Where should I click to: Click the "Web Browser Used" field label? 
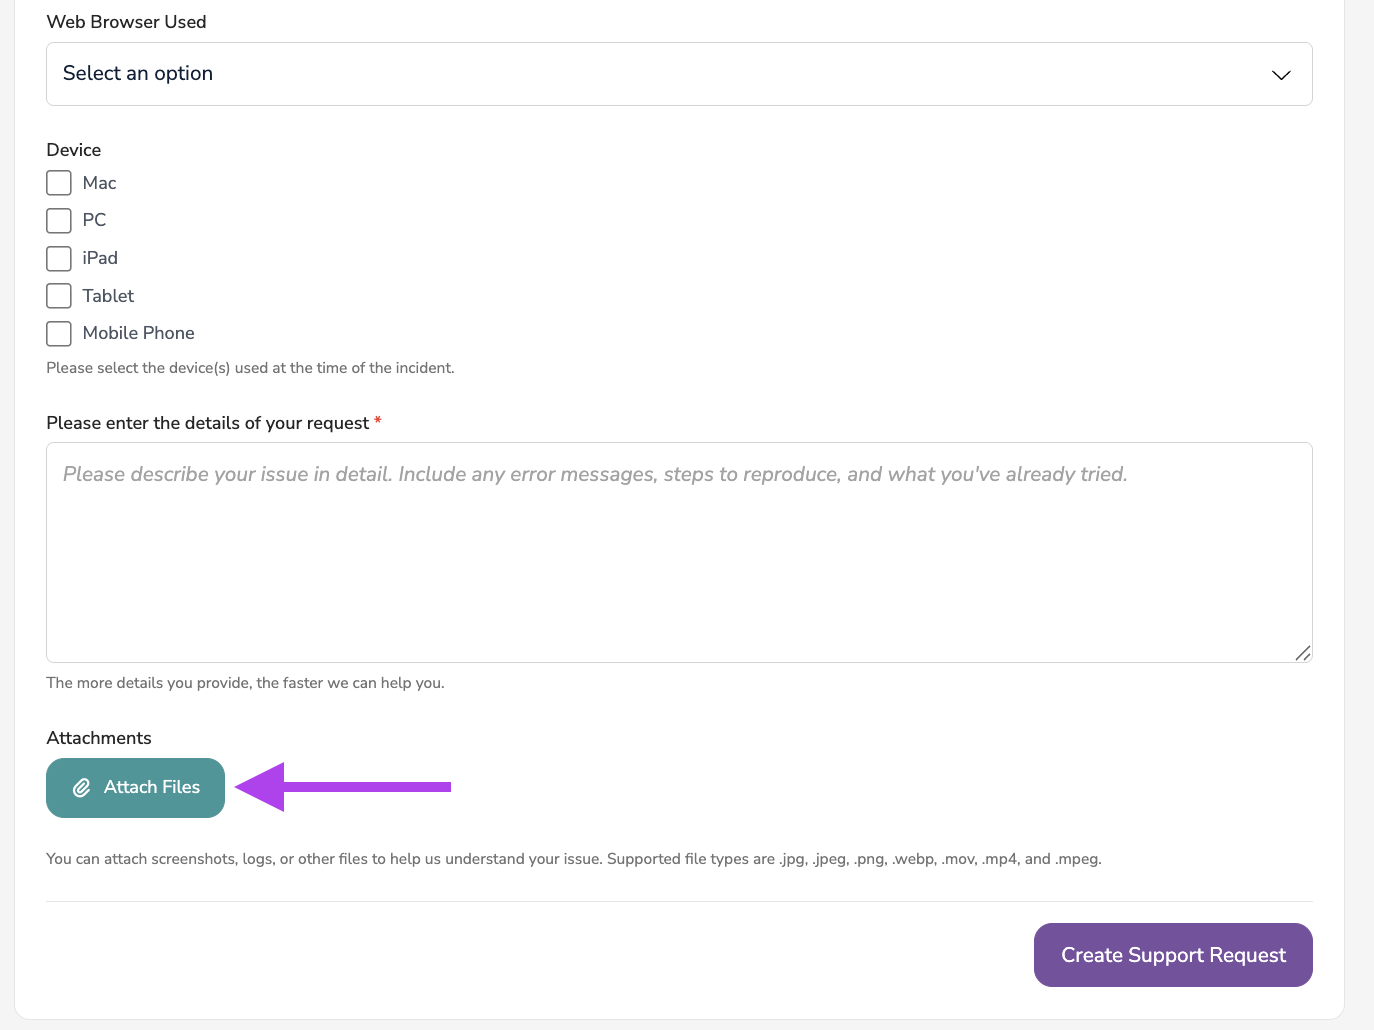coord(126,22)
